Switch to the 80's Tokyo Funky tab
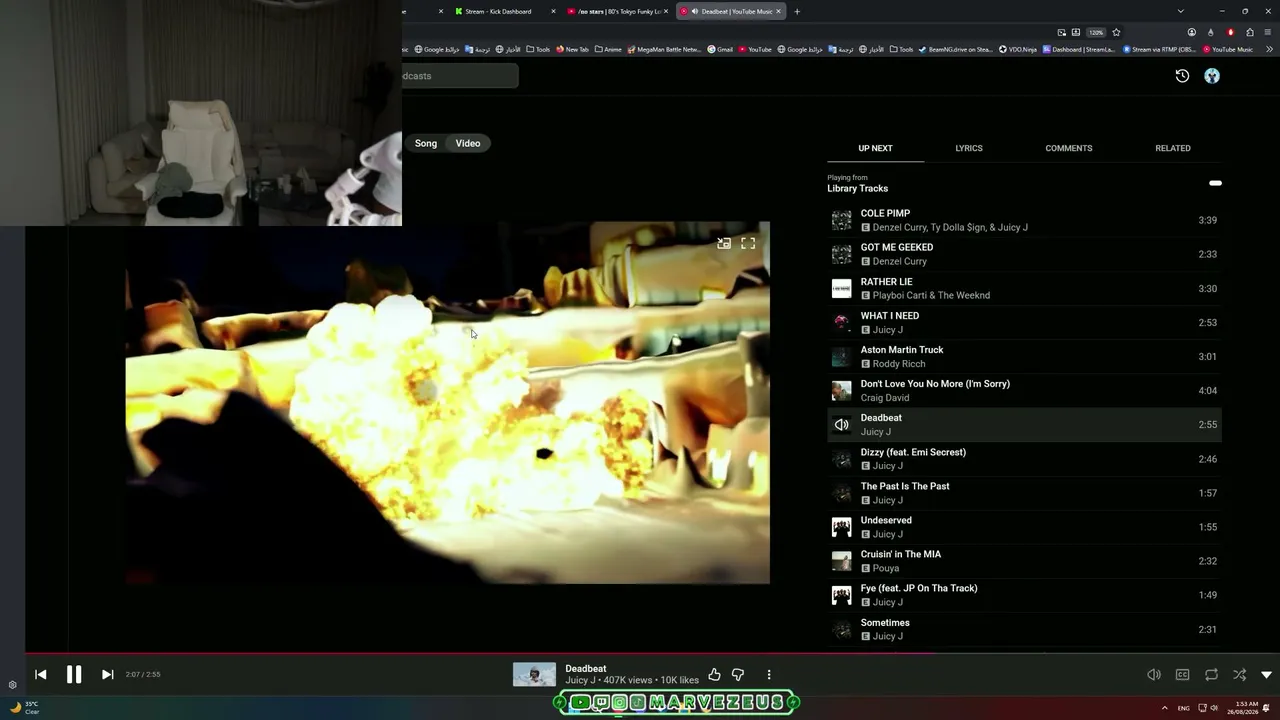1280x720 pixels. (617, 11)
